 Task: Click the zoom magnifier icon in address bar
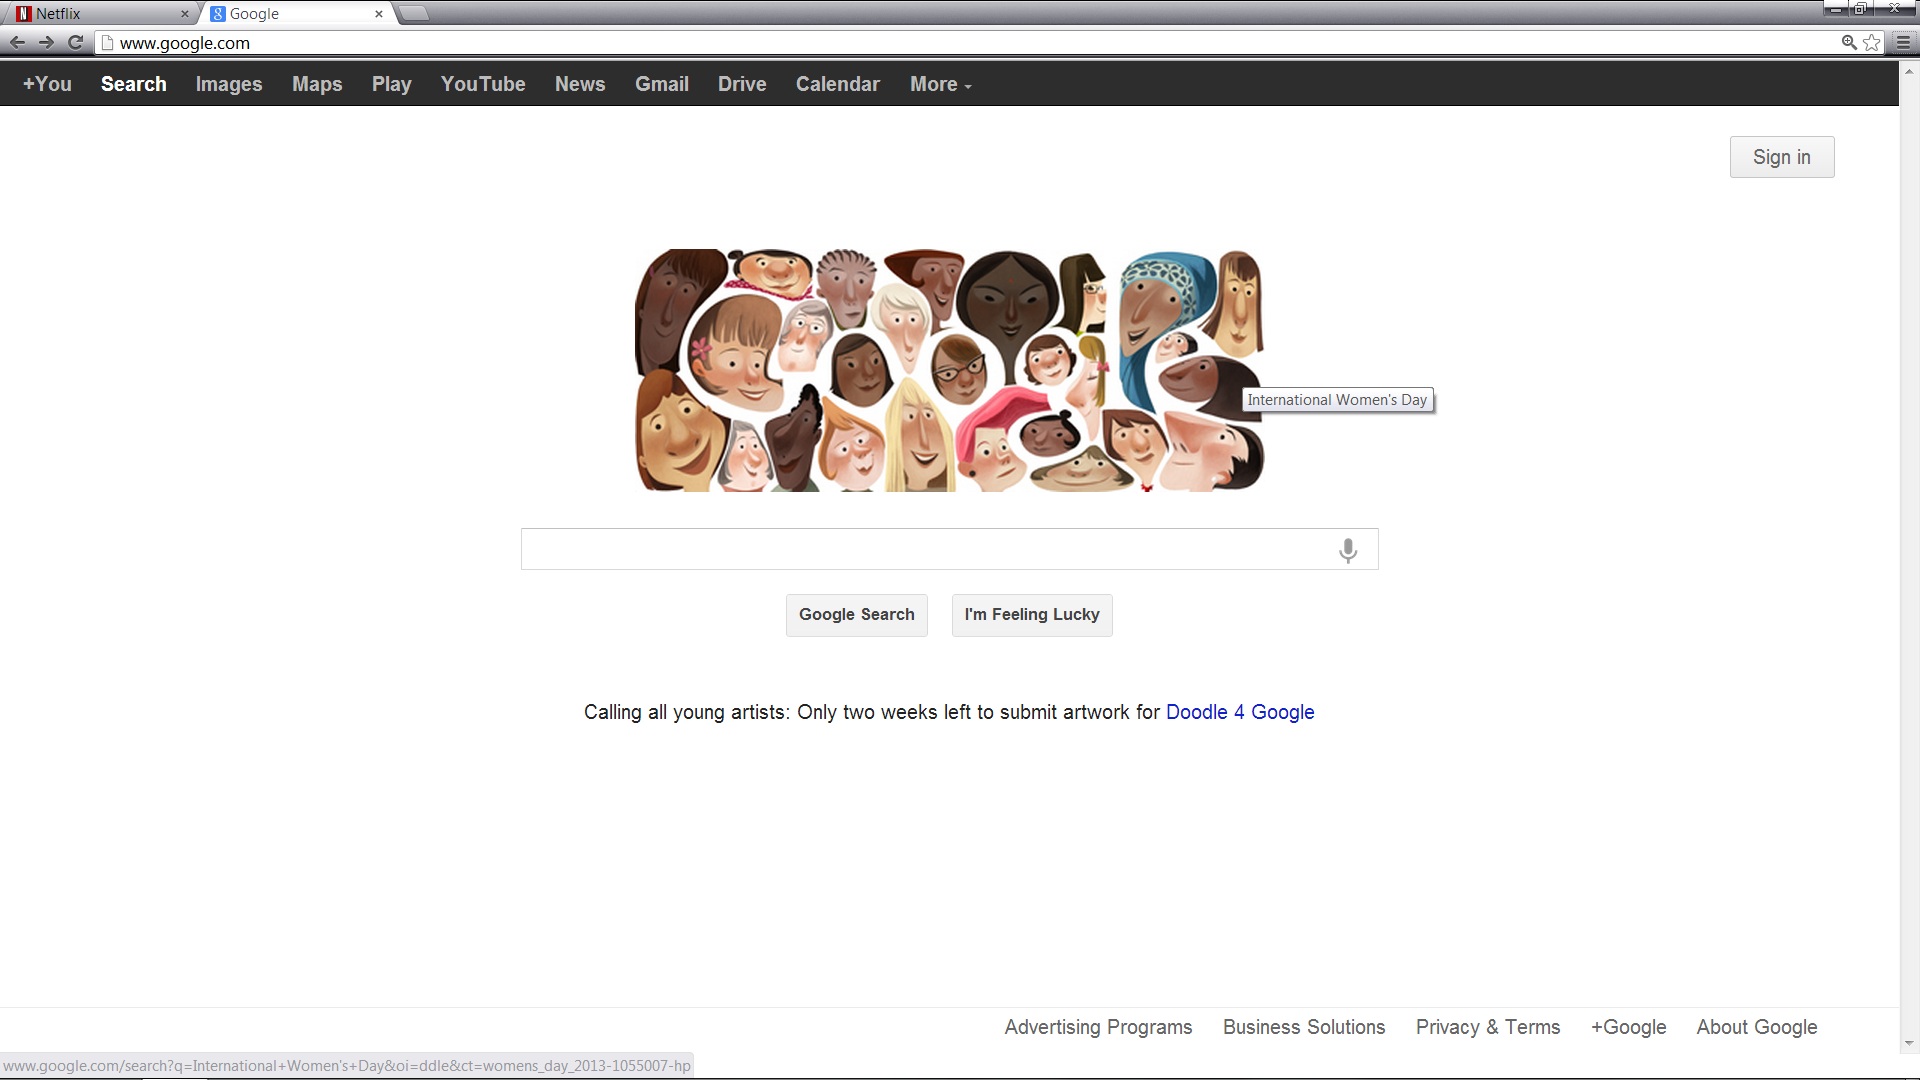pos(1848,43)
